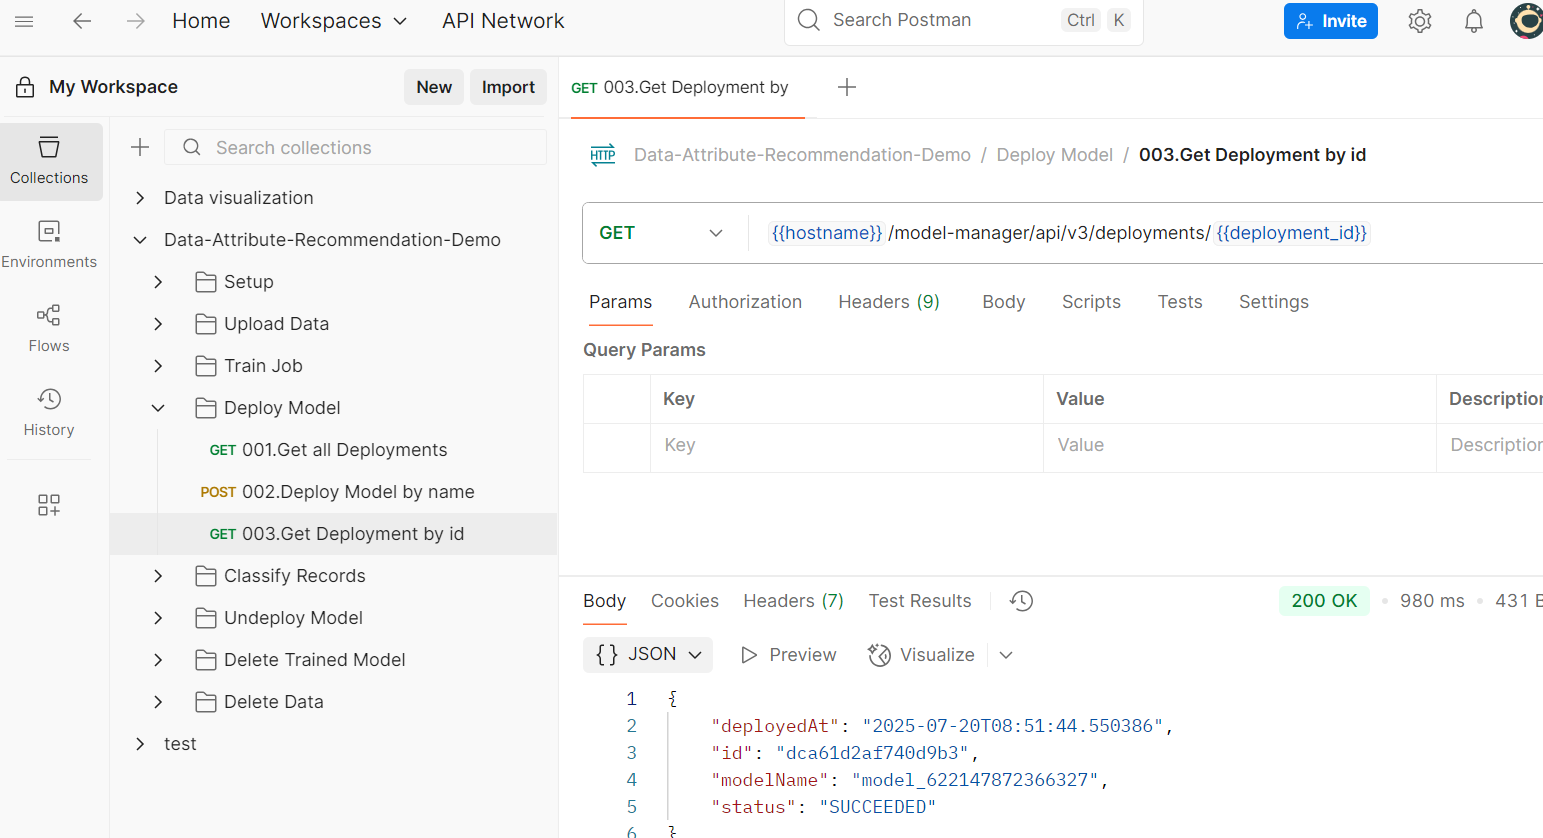The image size is (1543, 838).
Task: Click the 200 OK status badge
Action: point(1324,601)
